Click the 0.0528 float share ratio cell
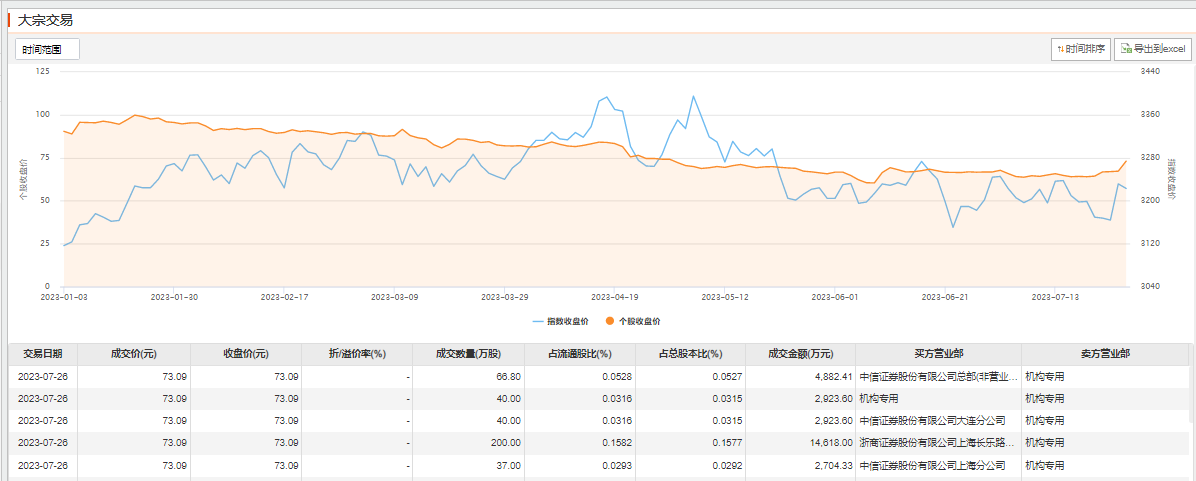This screenshot has width=1196, height=481. (x=580, y=377)
